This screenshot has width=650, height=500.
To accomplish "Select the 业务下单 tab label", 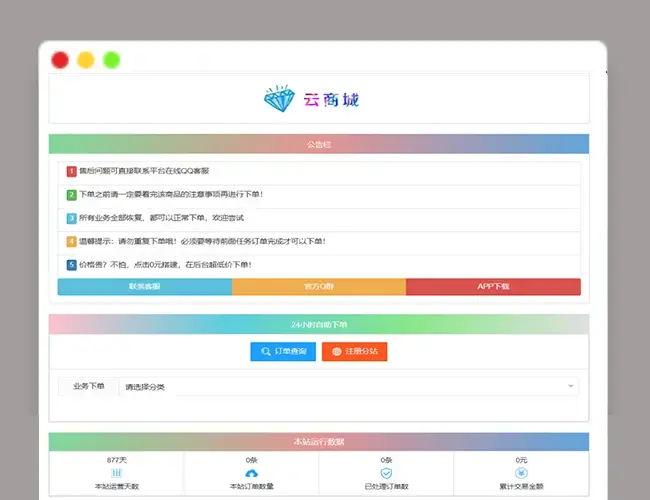I will point(87,386).
